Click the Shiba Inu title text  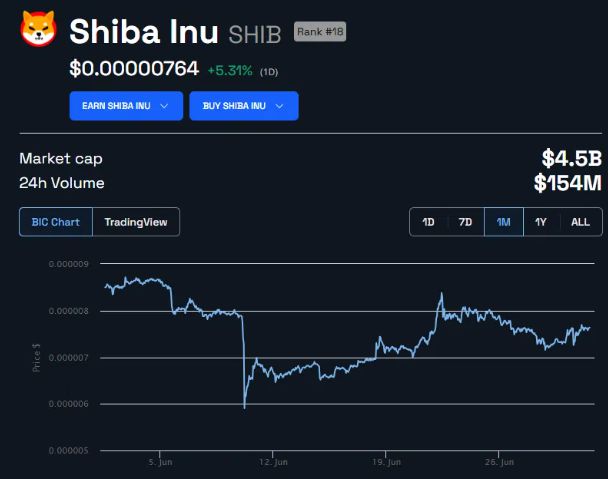(x=144, y=32)
